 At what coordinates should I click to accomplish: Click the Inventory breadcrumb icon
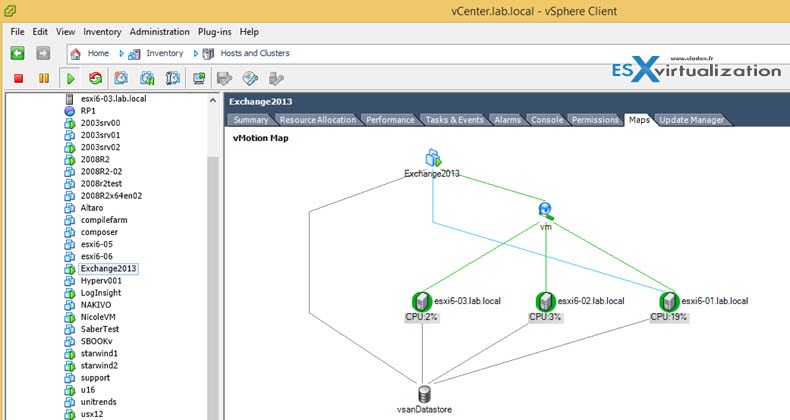(134, 53)
